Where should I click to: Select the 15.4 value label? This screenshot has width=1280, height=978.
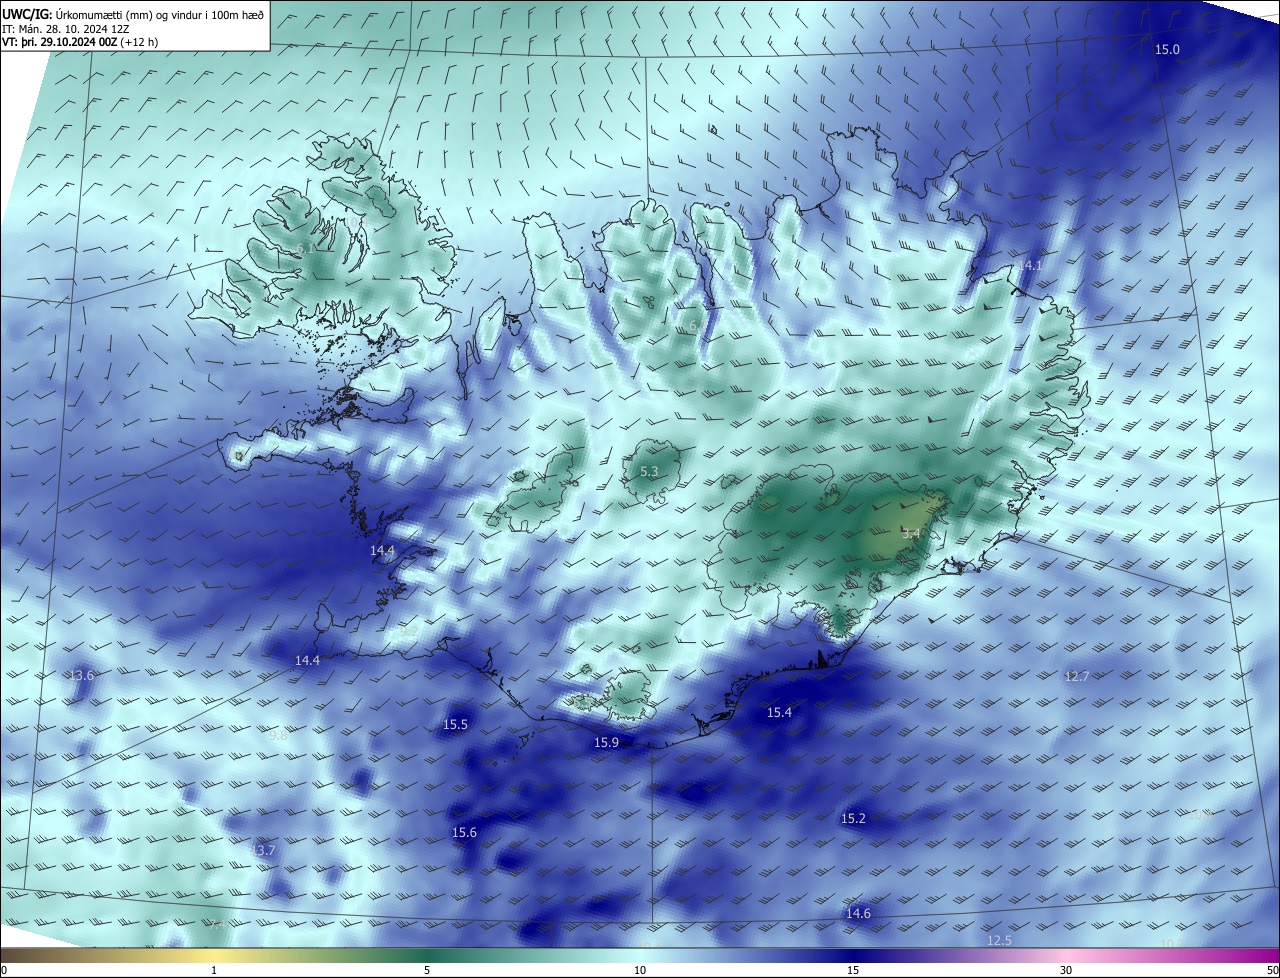(779, 712)
